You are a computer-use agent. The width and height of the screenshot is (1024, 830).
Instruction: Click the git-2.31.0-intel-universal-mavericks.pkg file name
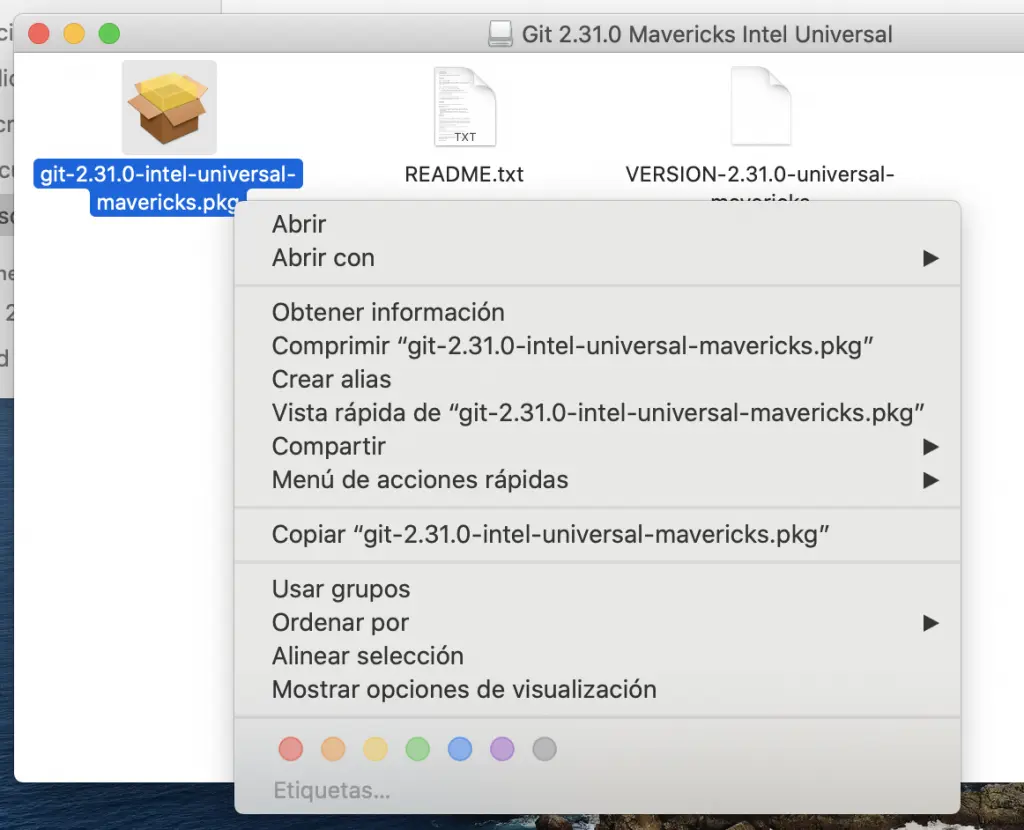tap(168, 187)
